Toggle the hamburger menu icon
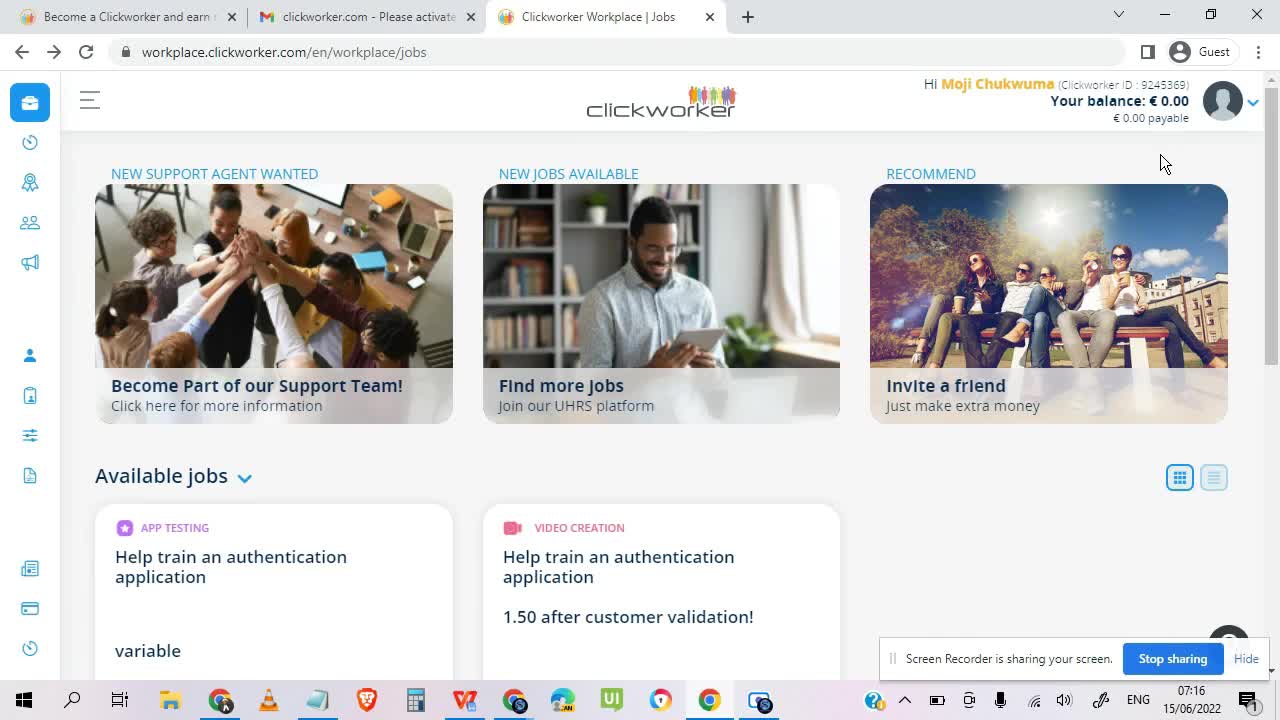Screen dimensions: 1280x720 pos(90,100)
